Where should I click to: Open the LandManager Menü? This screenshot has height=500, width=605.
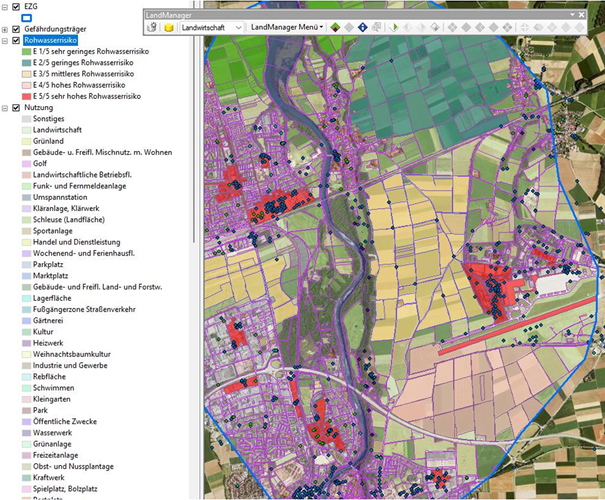point(286,28)
